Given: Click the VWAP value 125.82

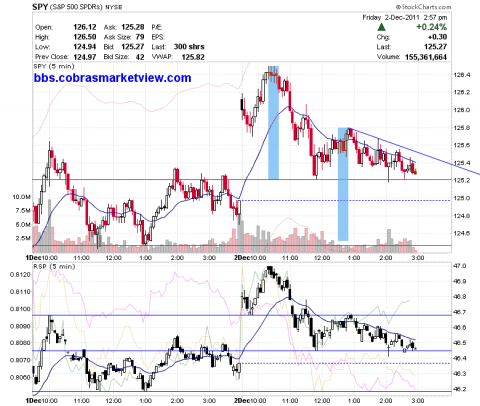Looking at the screenshot, I should pyautogui.click(x=193, y=57).
